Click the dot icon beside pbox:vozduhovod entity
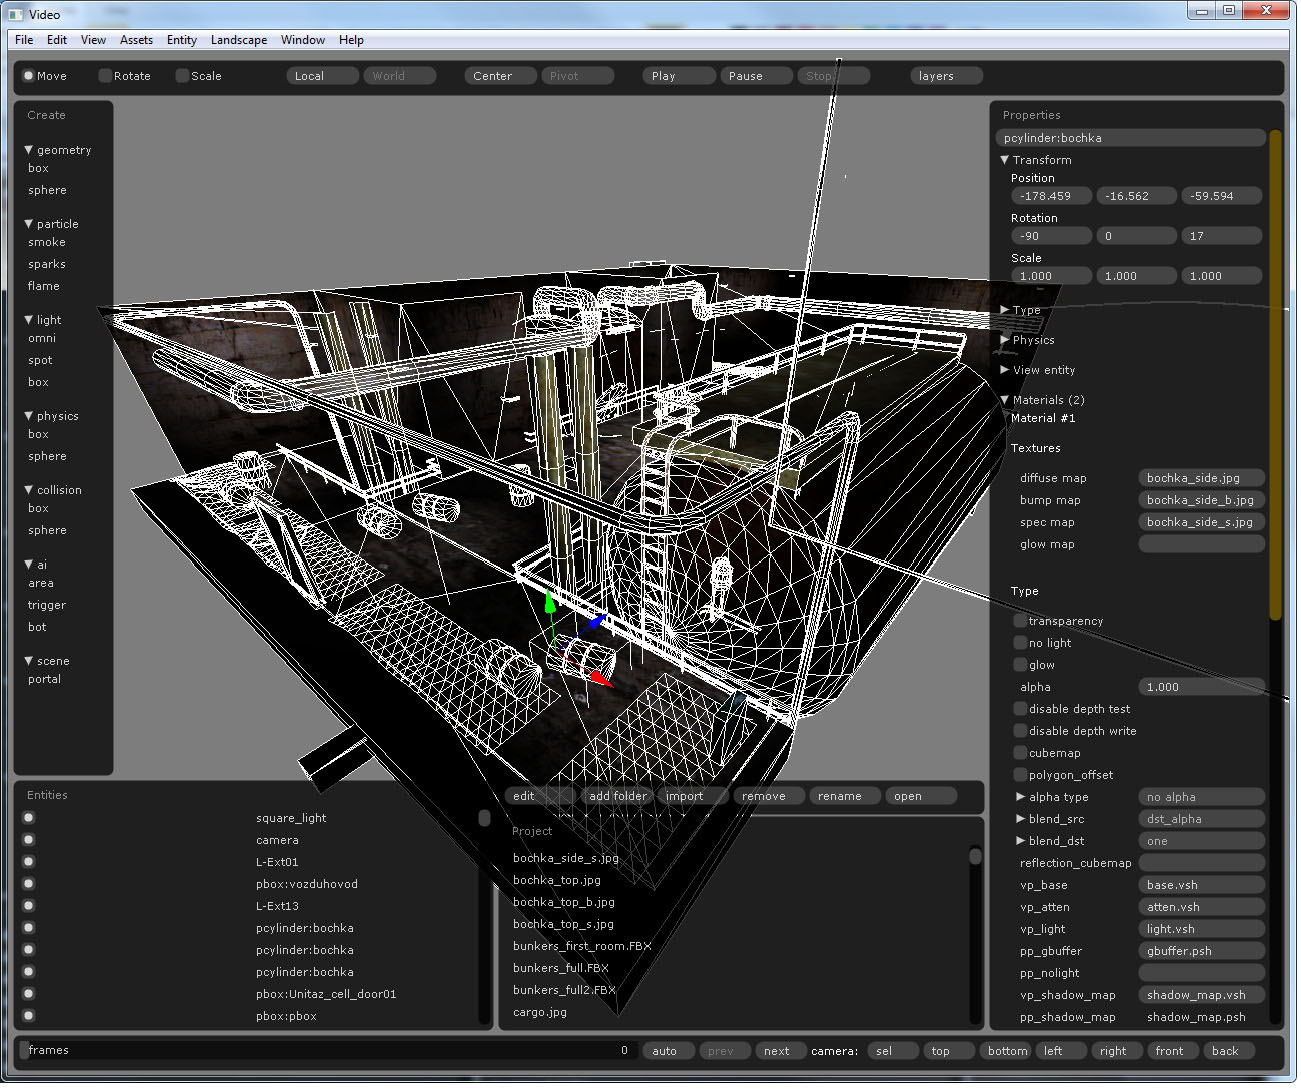The image size is (1301, 1089). click(28, 884)
